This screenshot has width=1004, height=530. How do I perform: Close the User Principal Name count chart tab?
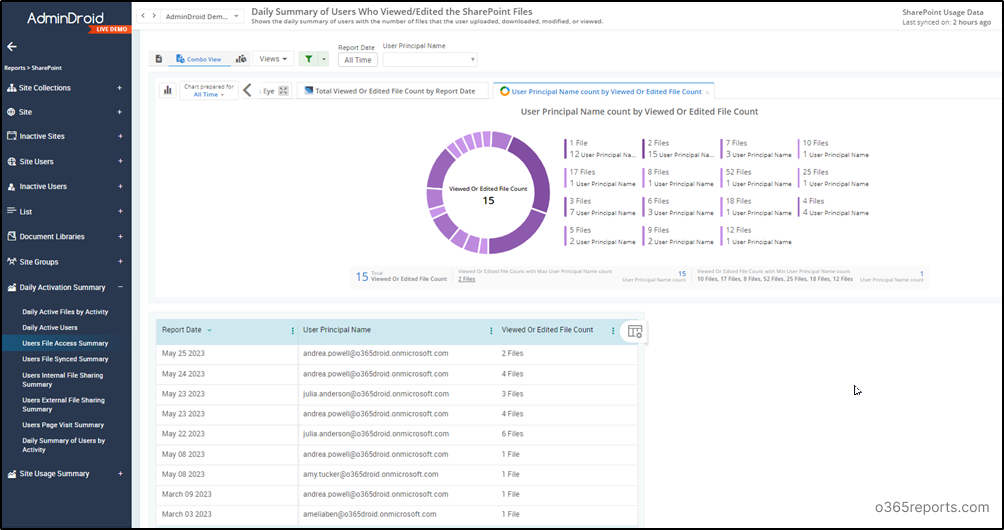707,92
